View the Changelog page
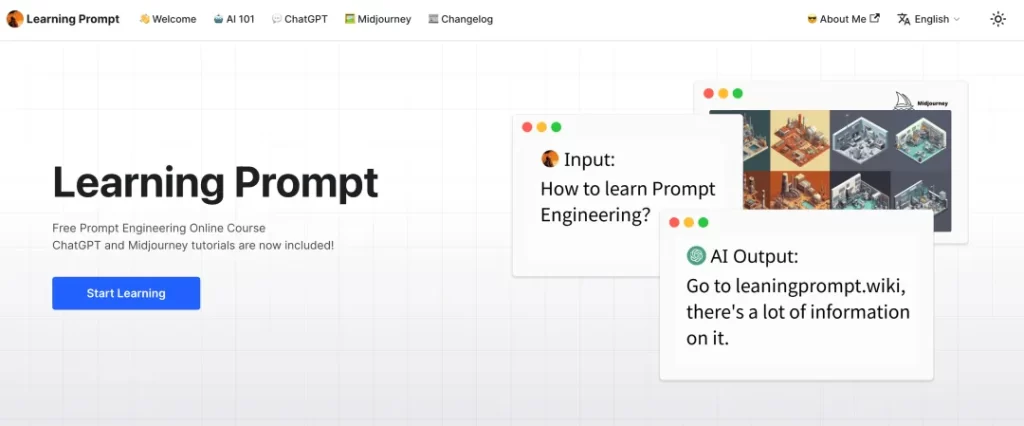The width and height of the screenshot is (1024, 426). click(x=460, y=19)
